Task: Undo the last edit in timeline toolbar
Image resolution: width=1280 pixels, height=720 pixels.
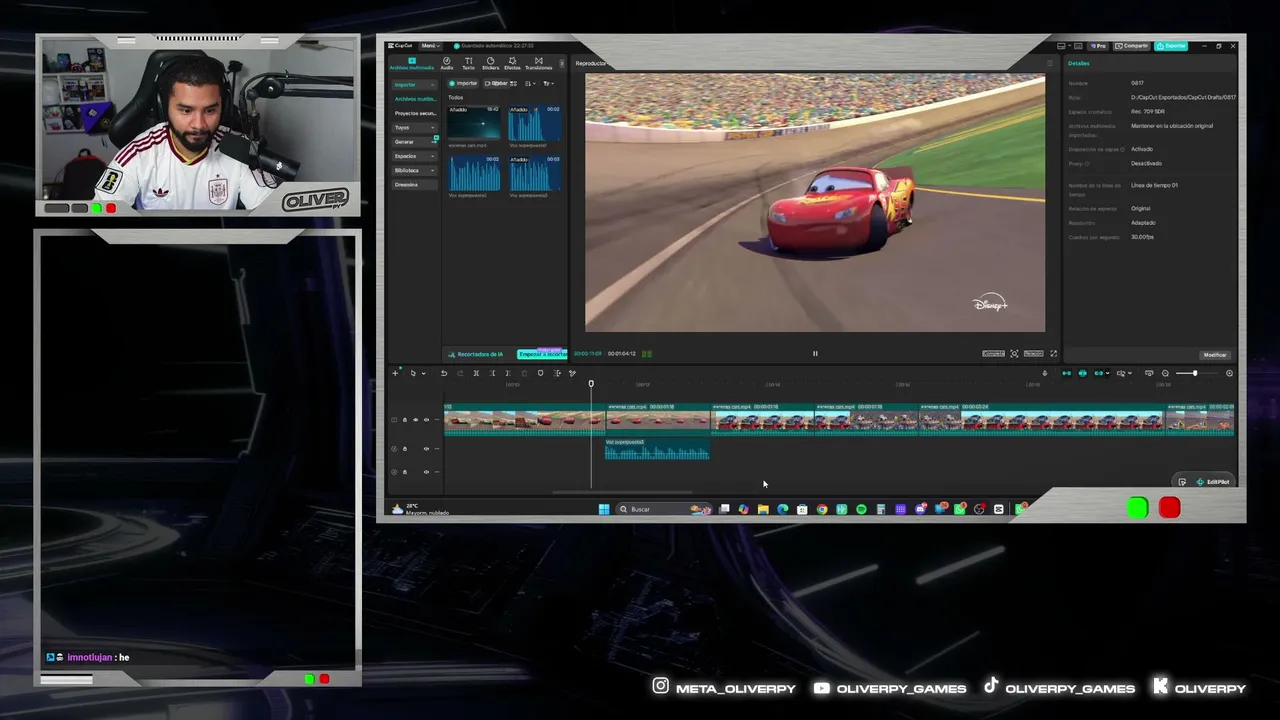Action: 444,373
